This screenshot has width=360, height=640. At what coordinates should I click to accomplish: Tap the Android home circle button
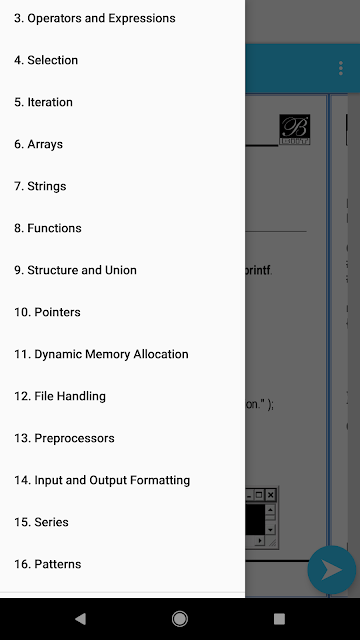click(180, 619)
